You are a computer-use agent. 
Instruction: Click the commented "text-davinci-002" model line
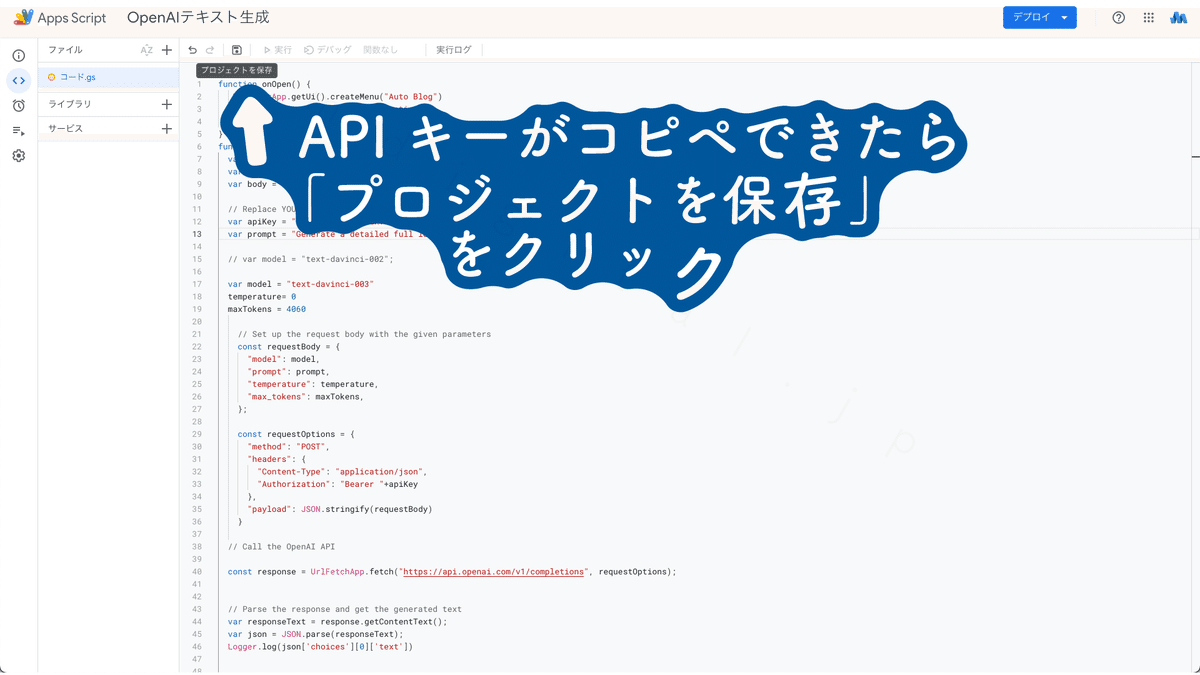[x=310, y=259]
